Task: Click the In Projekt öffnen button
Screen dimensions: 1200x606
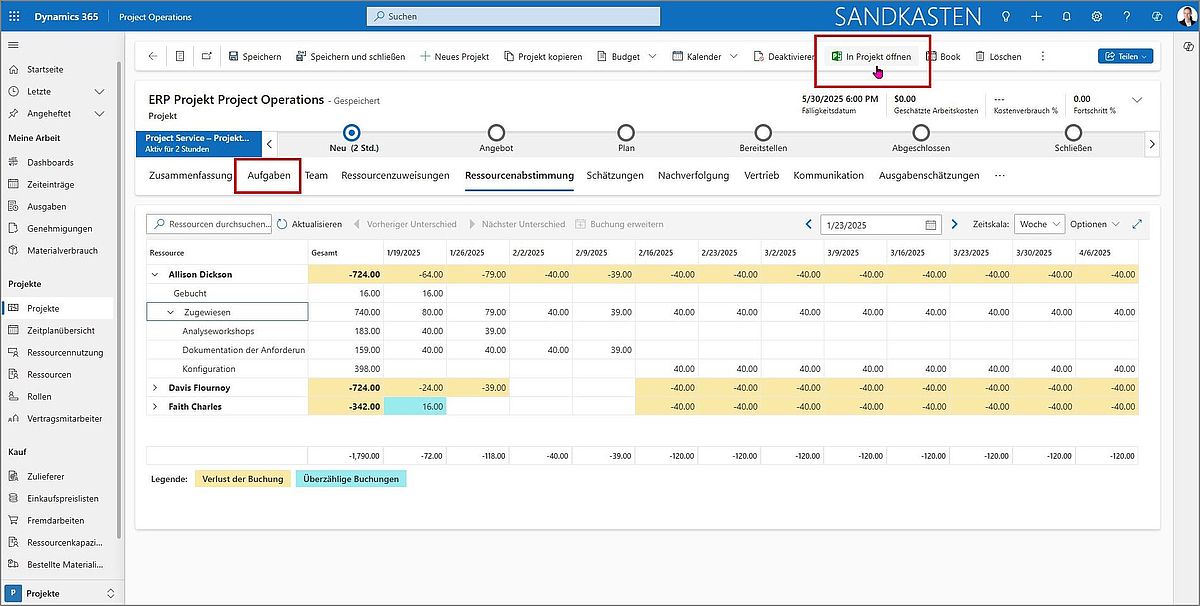Action: [x=871, y=56]
